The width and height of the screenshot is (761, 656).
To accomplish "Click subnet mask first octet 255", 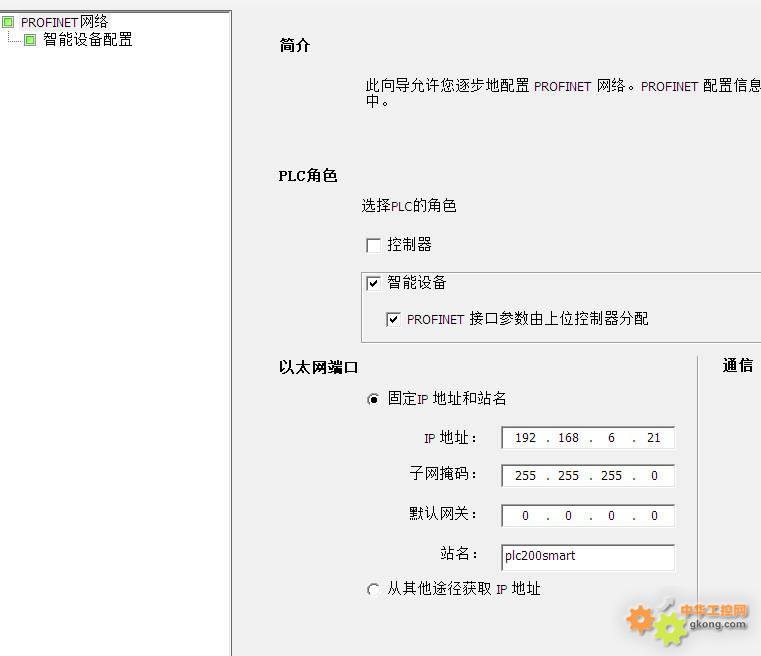I will click(x=526, y=476).
